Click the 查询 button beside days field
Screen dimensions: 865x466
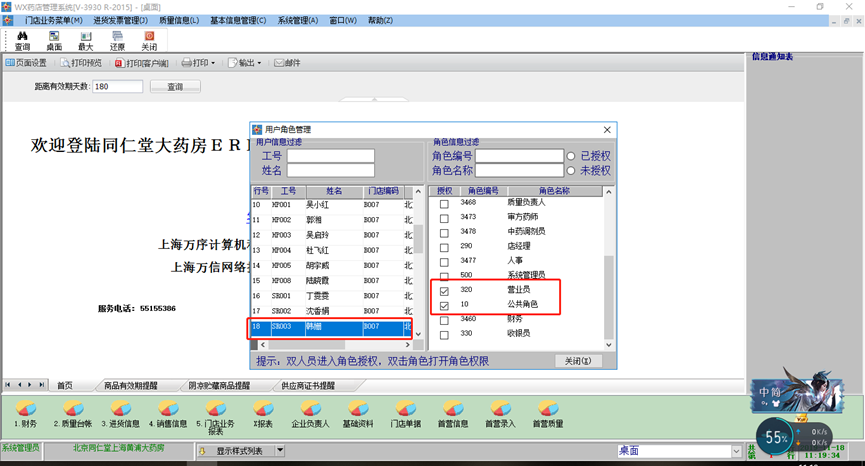click(175, 87)
